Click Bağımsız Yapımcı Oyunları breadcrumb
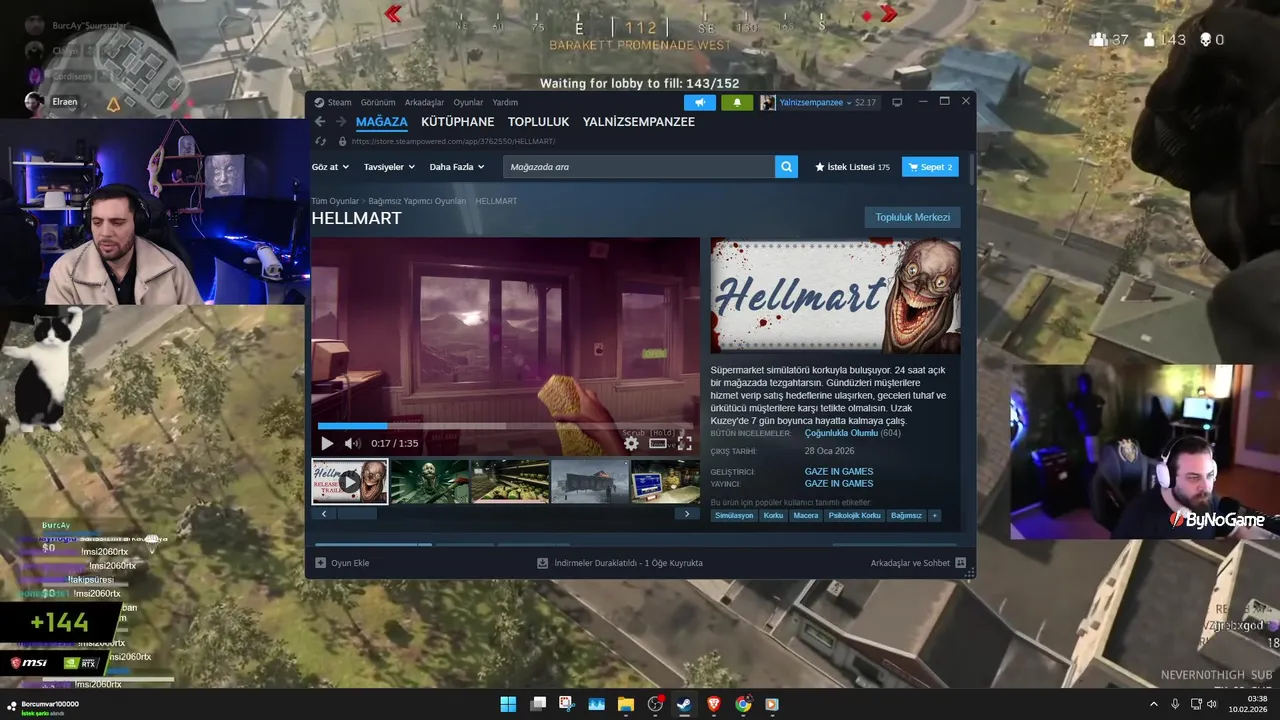 click(417, 201)
